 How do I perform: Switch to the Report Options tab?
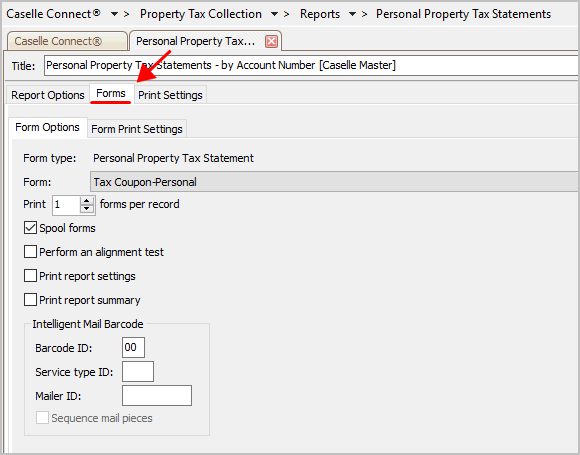click(x=48, y=95)
